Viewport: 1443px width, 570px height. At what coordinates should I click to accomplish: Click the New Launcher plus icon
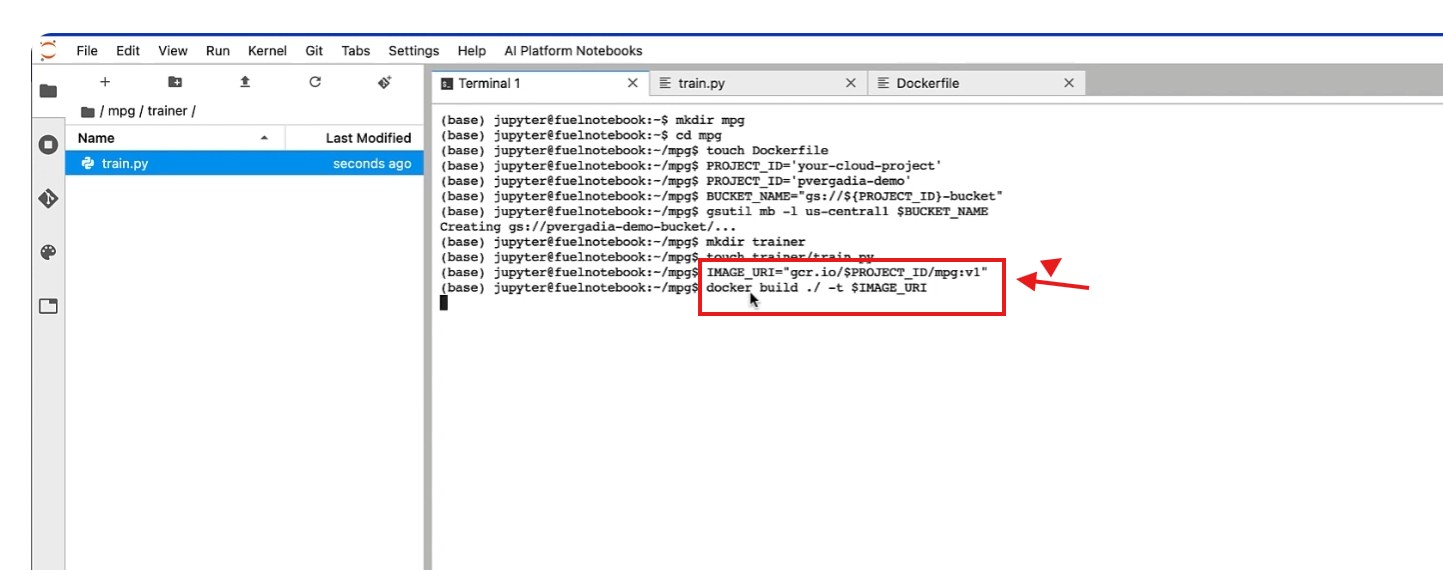point(105,82)
